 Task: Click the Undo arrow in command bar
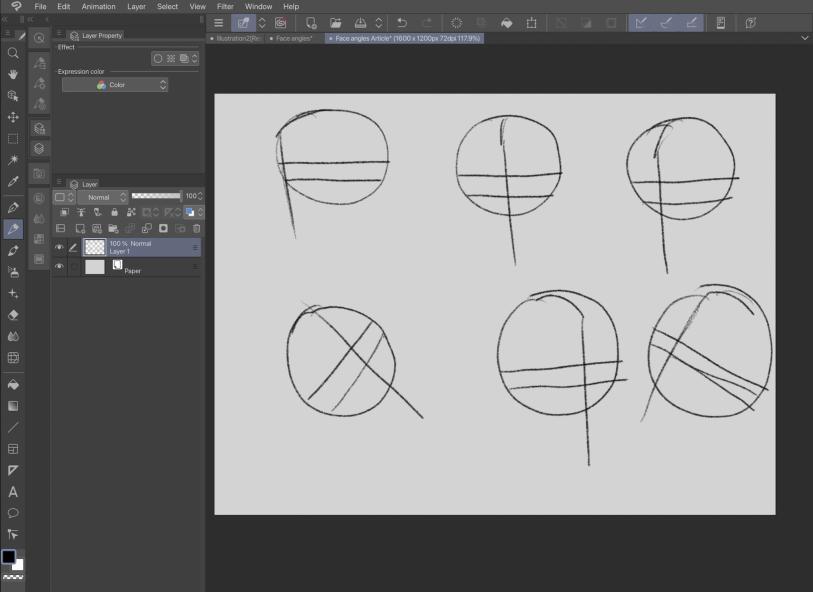pos(401,22)
